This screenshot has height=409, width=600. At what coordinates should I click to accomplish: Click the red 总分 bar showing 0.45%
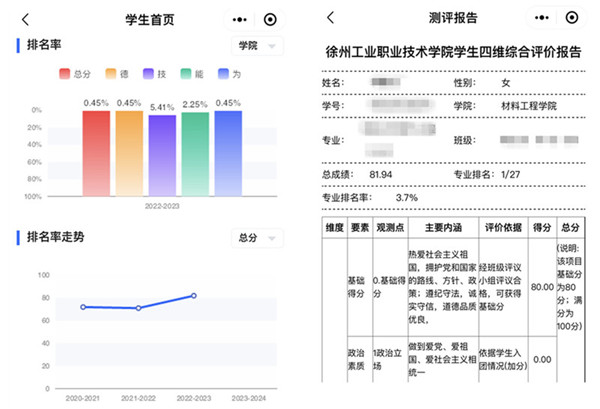click(x=96, y=152)
